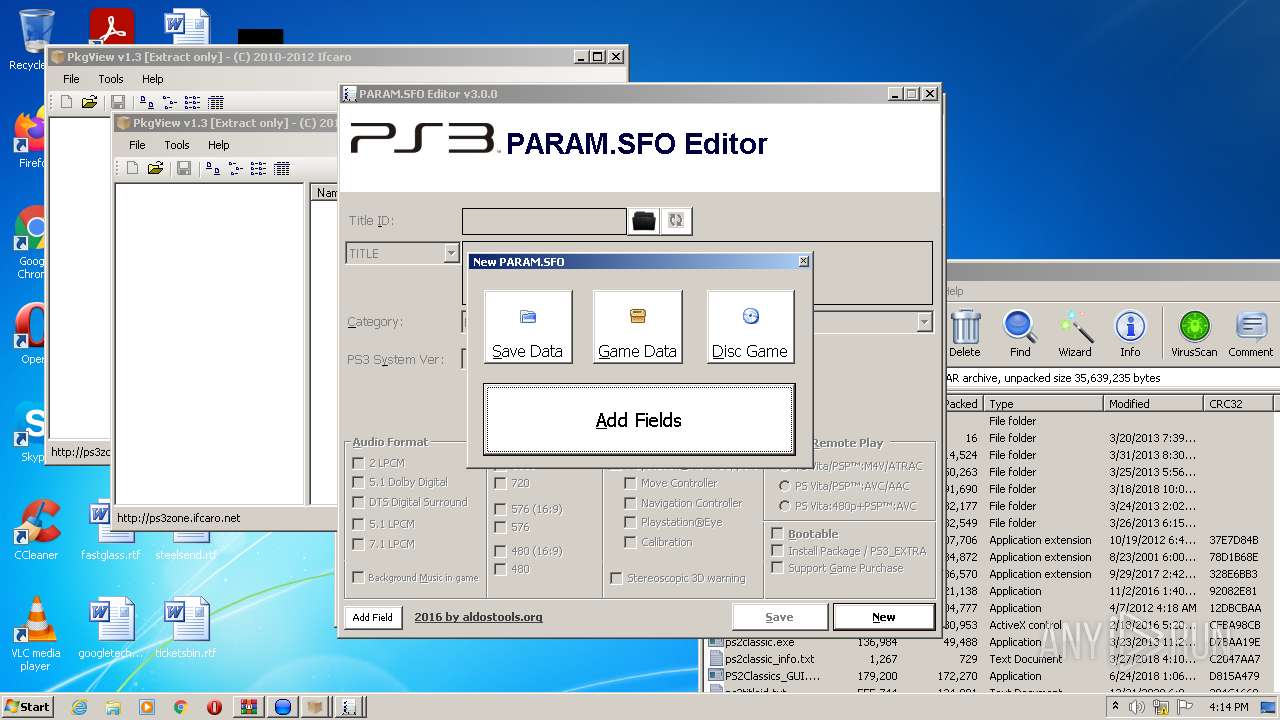Enable Background Music in game
The image size is (1280, 720).
coord(358,577)
